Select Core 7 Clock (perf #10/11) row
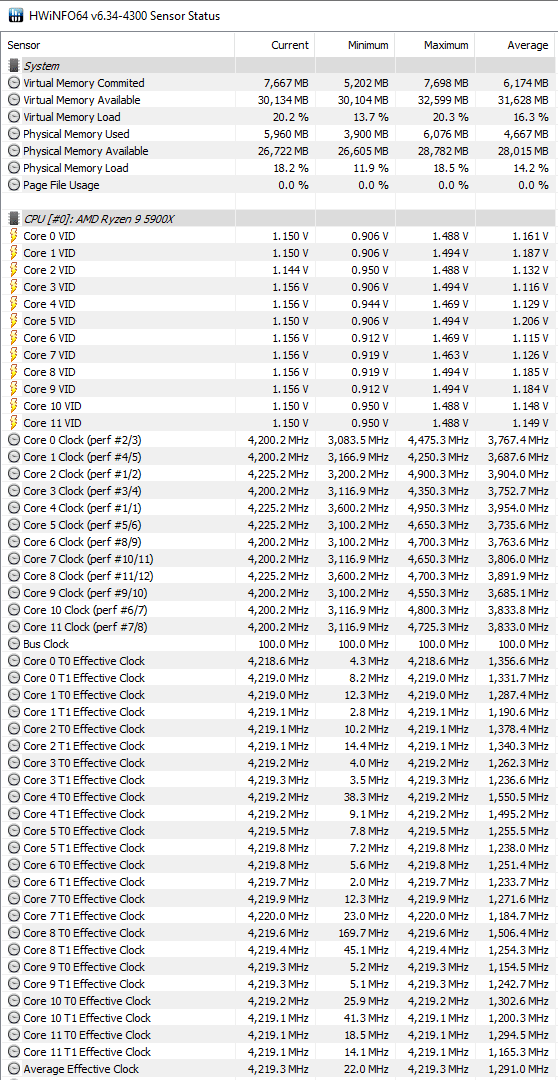Viewport: 558px width, 1080px height. coord(279,559)
